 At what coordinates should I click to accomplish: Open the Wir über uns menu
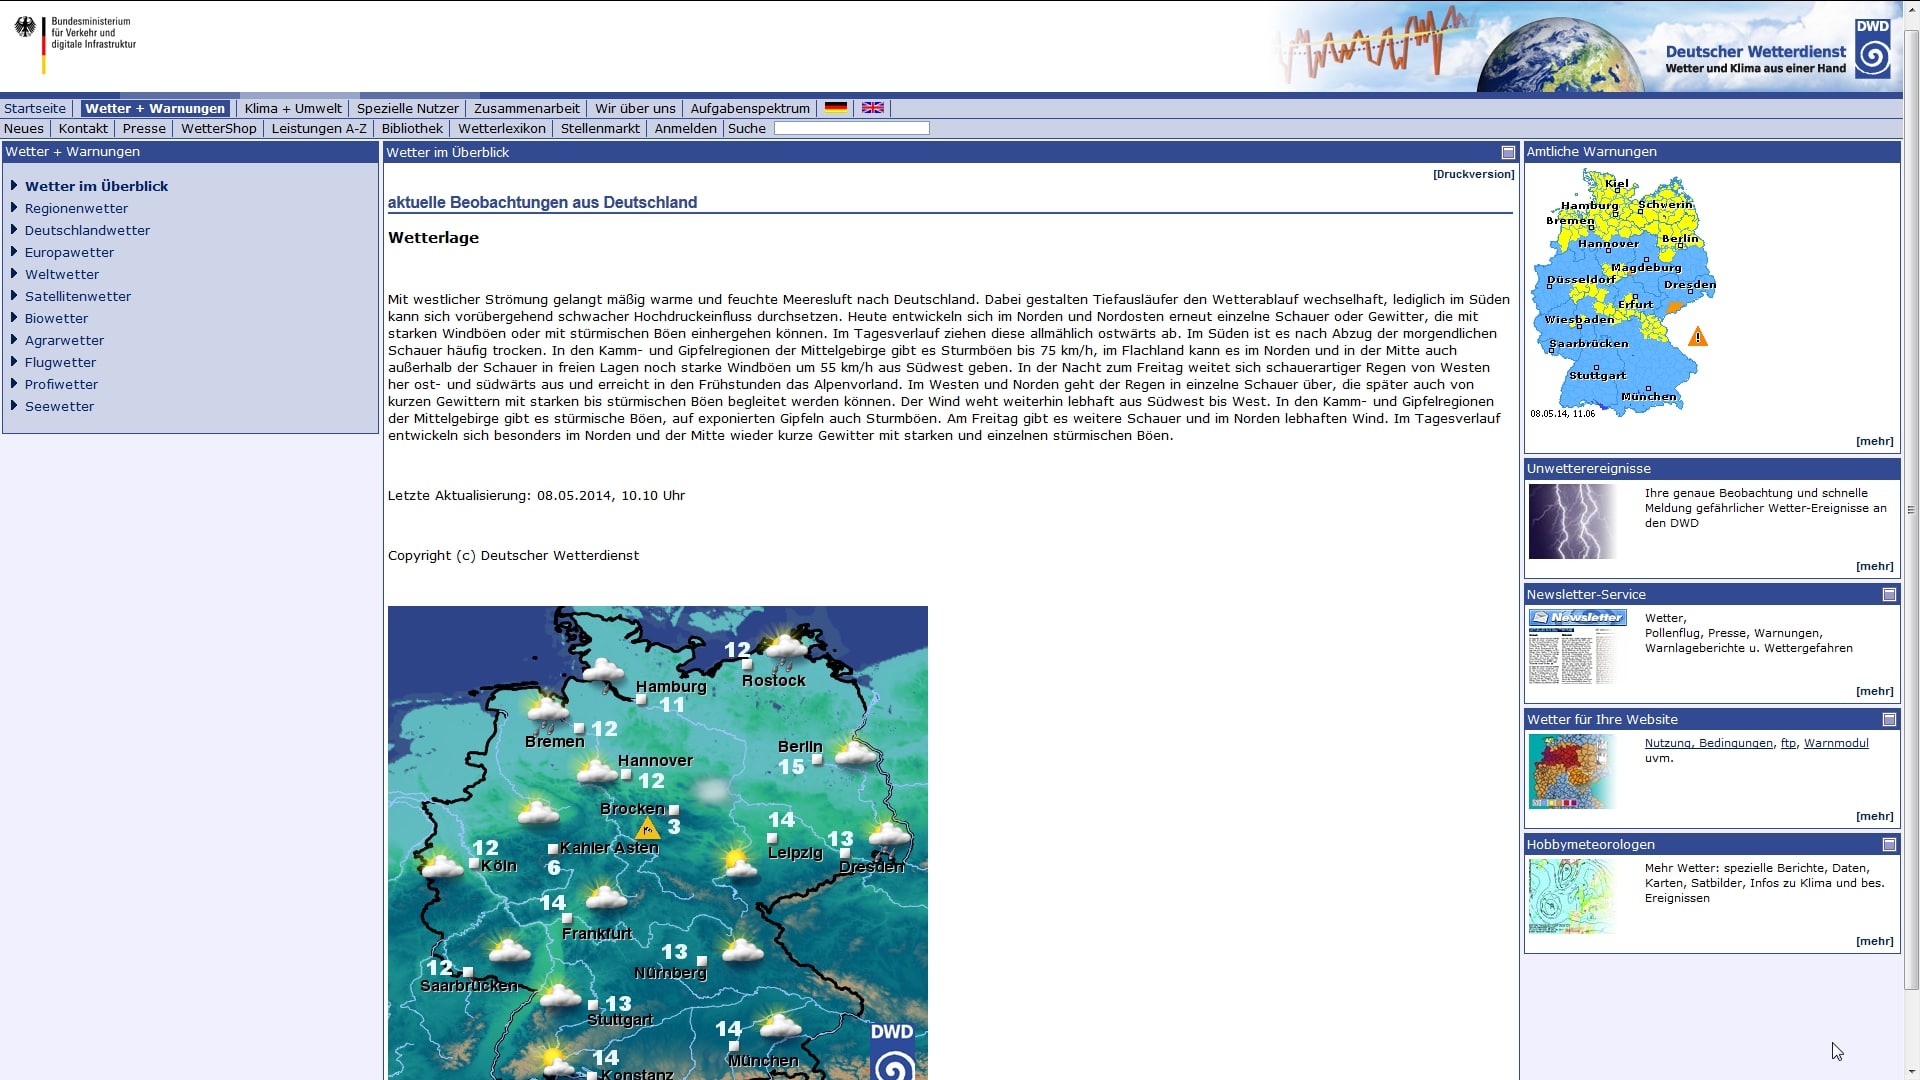(x=635, y=108)
